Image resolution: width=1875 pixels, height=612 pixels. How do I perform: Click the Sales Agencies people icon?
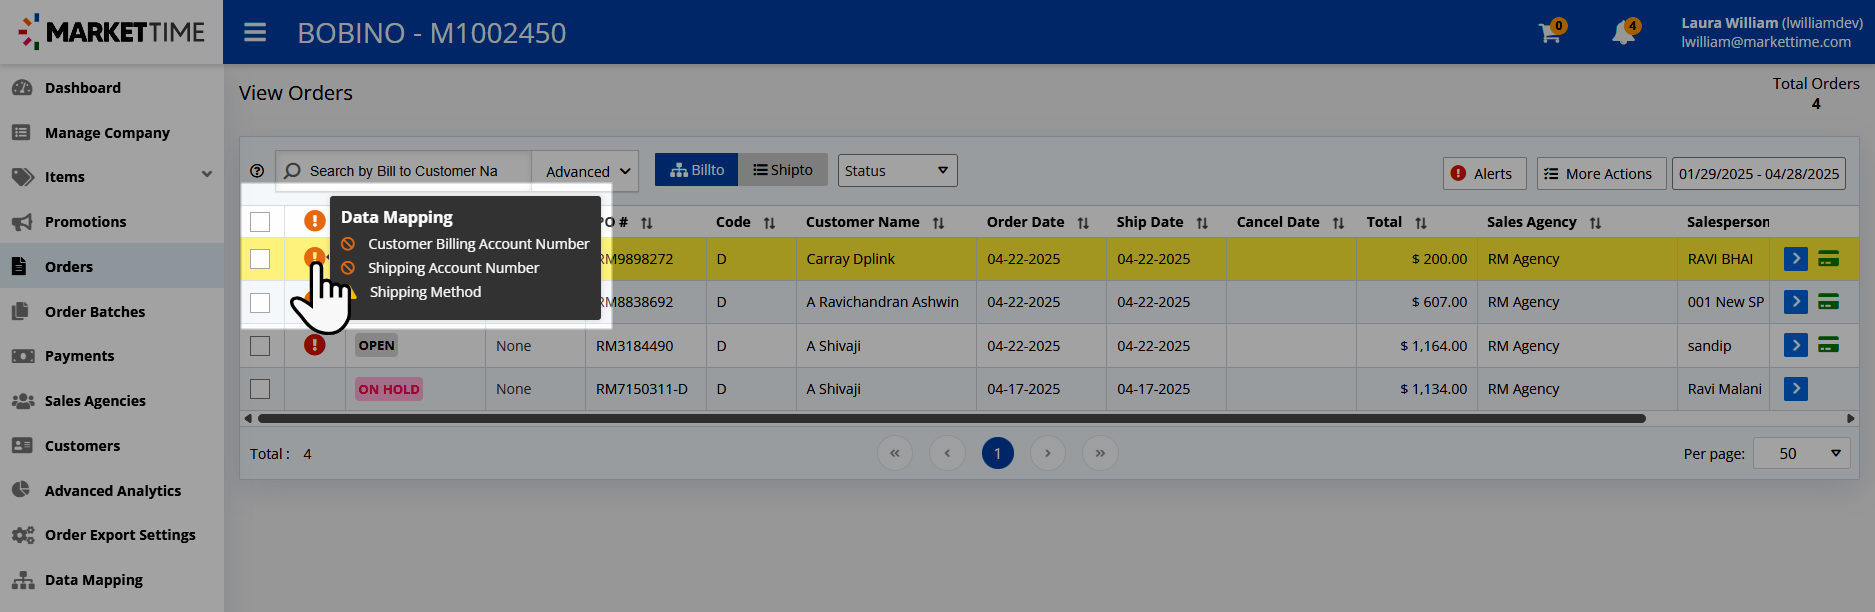22,401
